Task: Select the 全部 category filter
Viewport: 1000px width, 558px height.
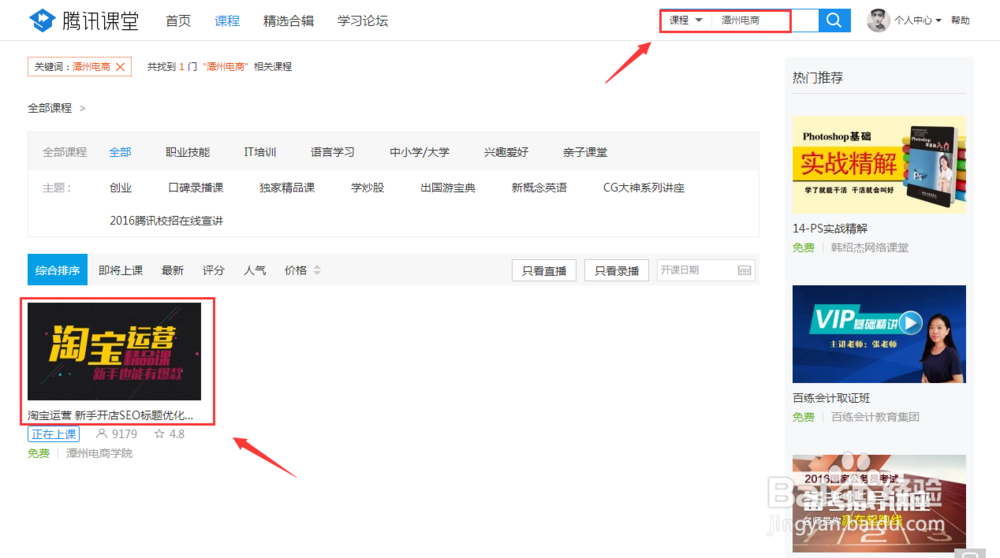Action: click(x=120, y=152)
